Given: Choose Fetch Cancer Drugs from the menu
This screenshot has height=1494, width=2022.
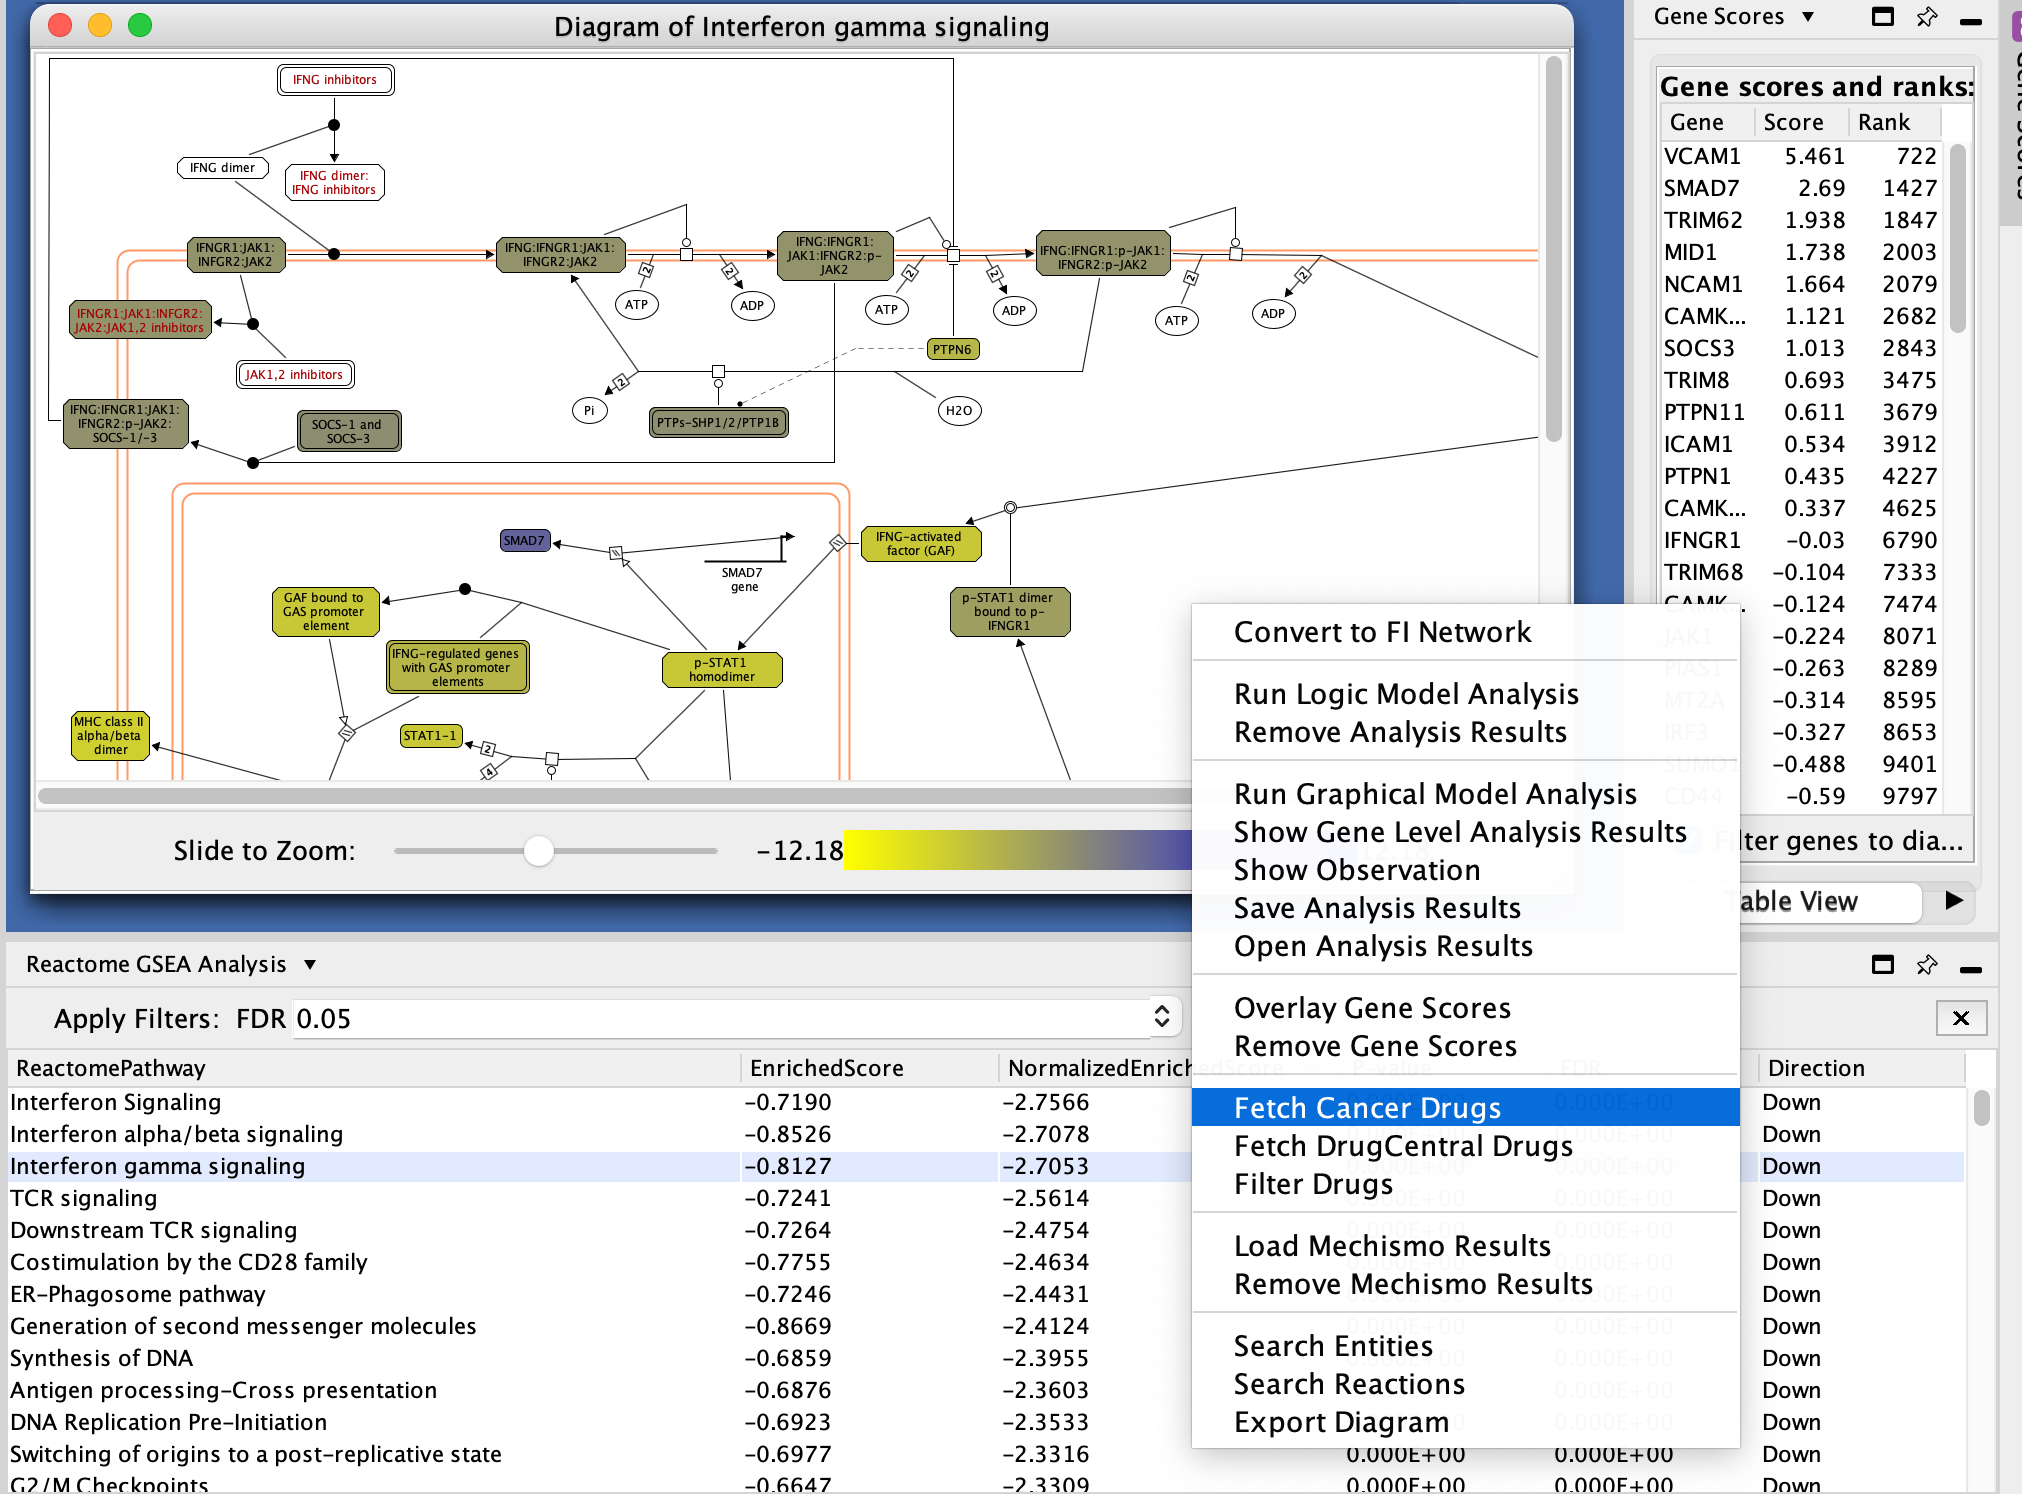Looking at the screenshot, I should coord(1366,1108).
